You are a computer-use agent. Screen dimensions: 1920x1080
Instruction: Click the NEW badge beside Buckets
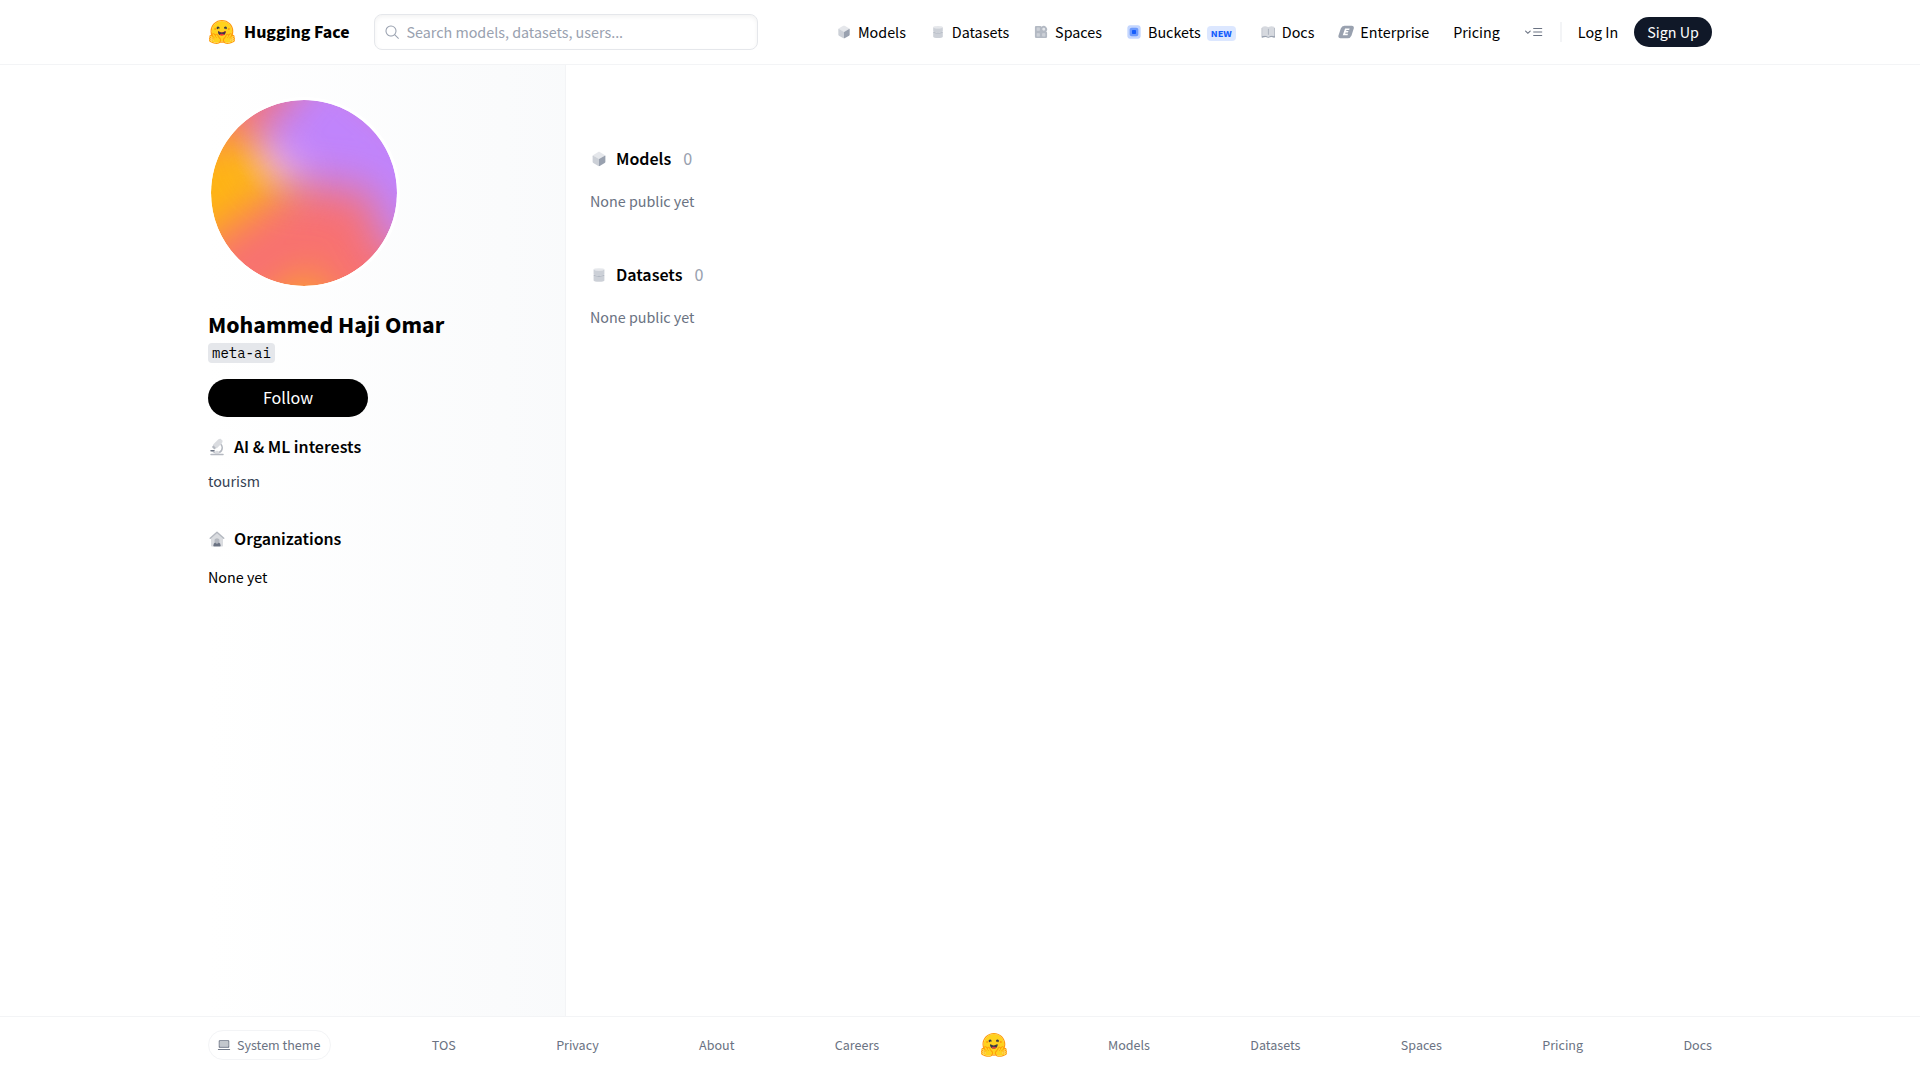[1221, 34]
